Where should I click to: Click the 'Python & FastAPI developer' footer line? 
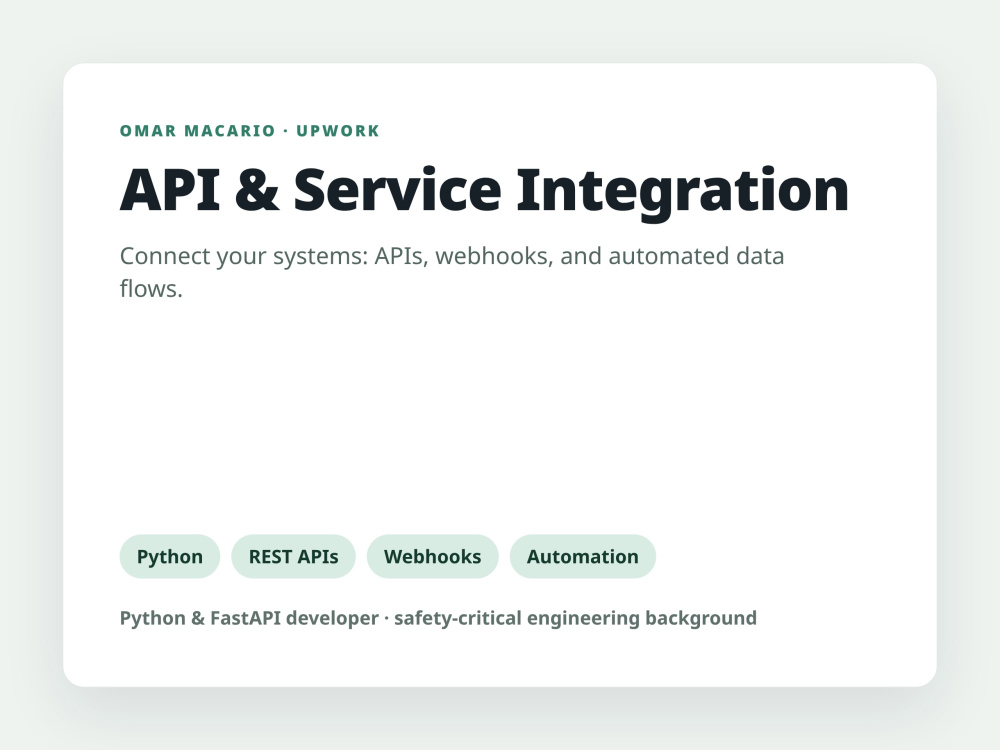(x=438, y=618)
